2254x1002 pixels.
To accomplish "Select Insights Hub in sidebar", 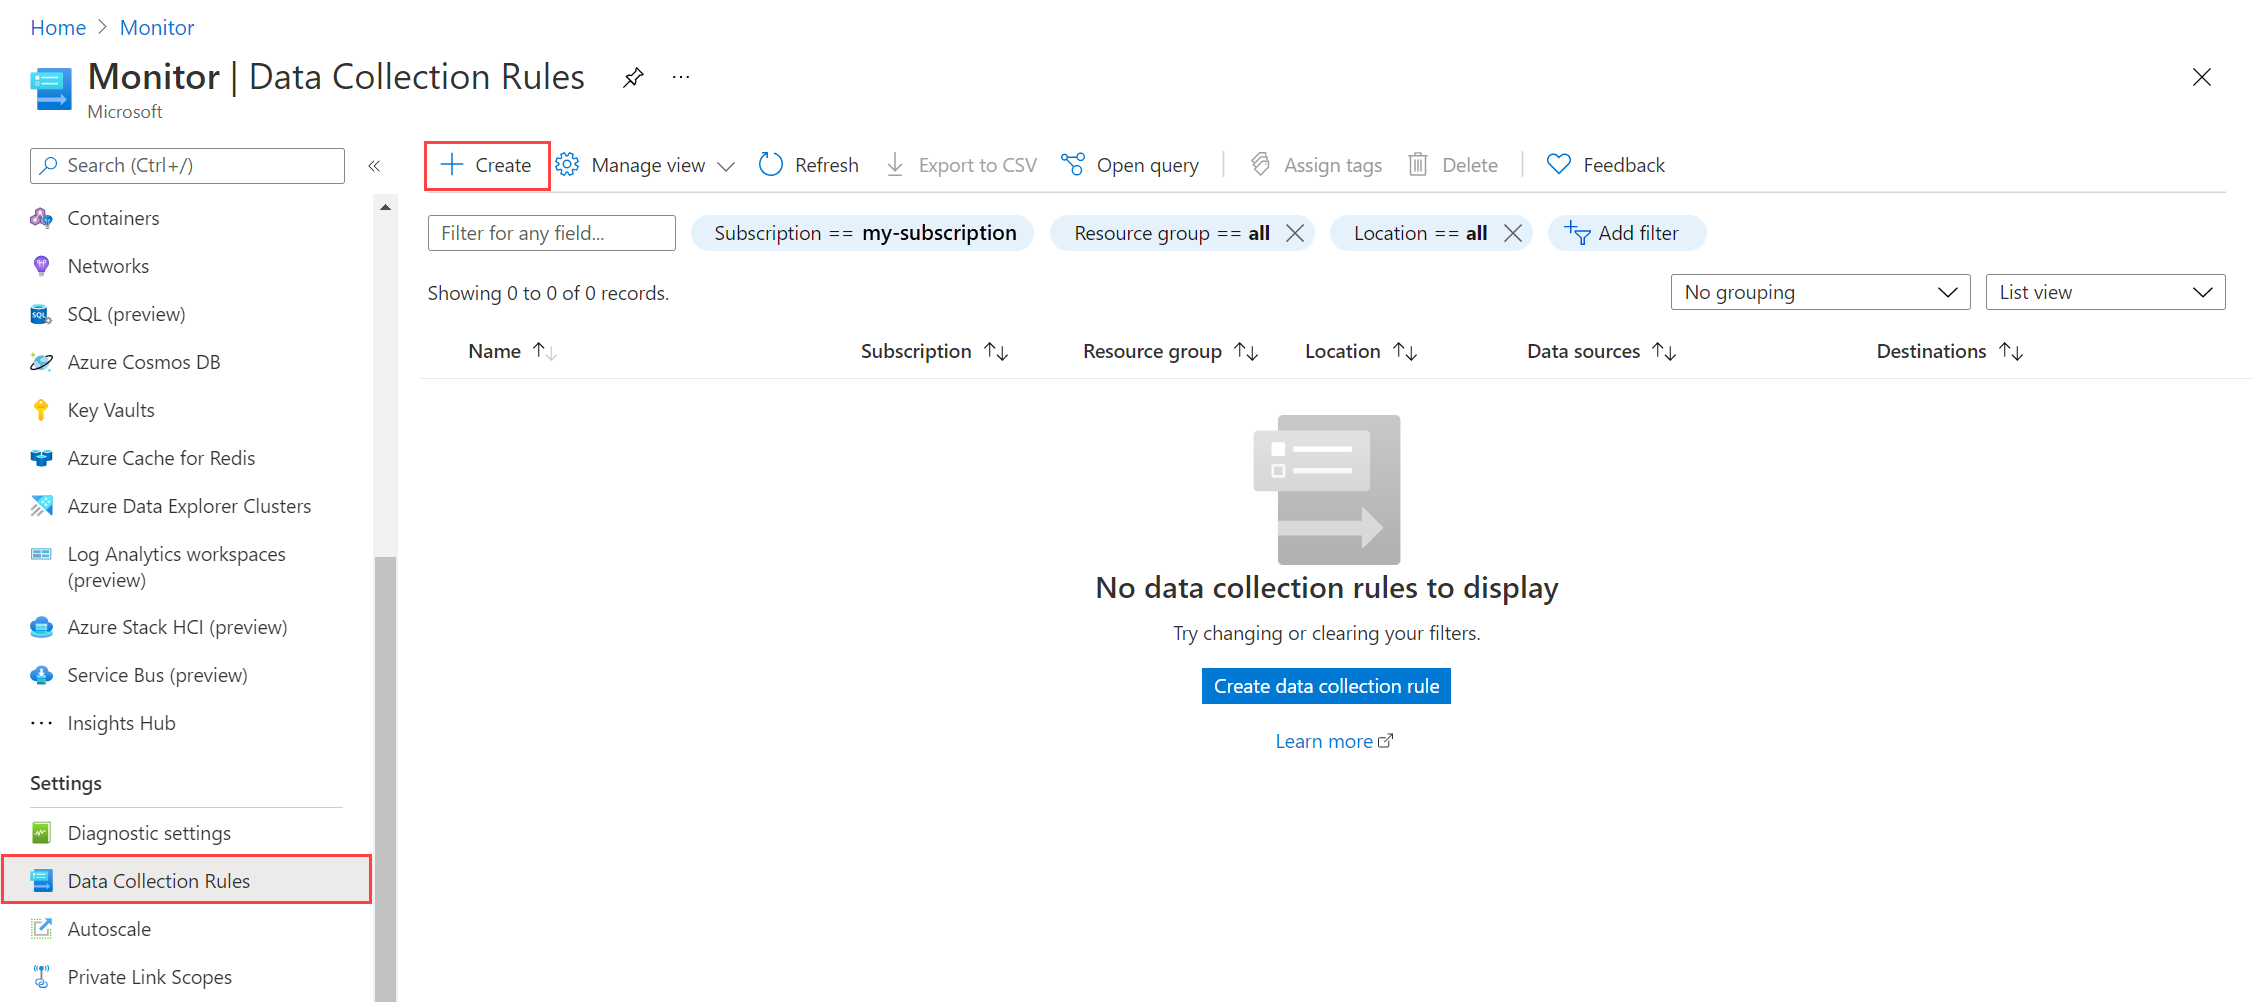I will (x=121, y=723).
